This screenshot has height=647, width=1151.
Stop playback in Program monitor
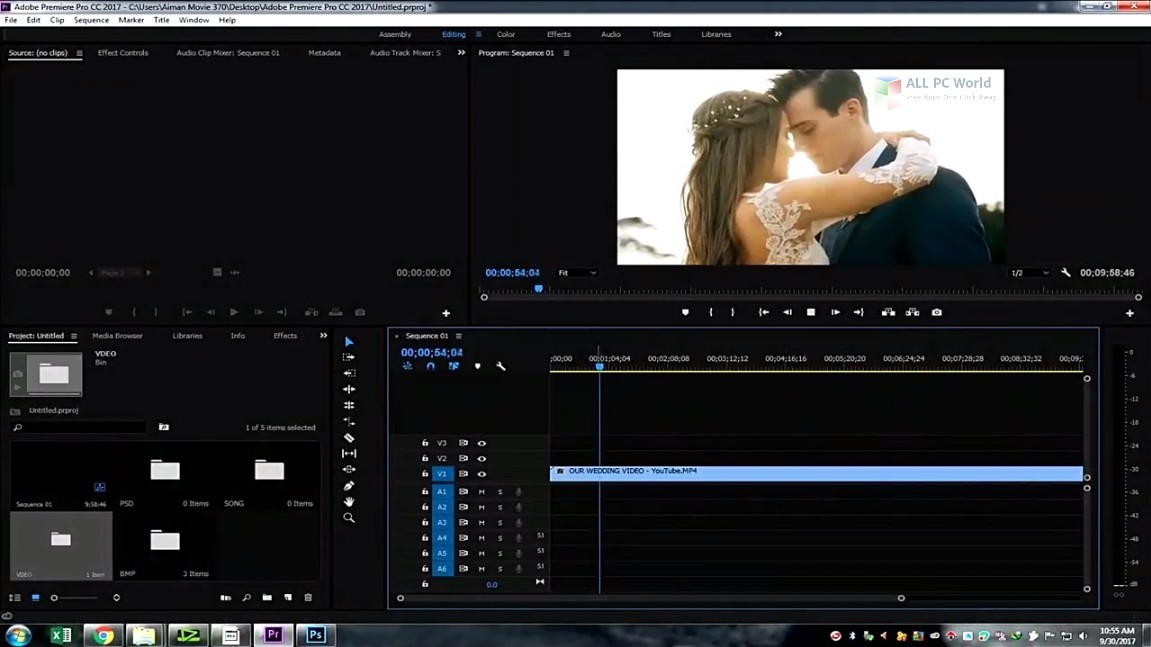pyautogui.click(x=811, y=313)
